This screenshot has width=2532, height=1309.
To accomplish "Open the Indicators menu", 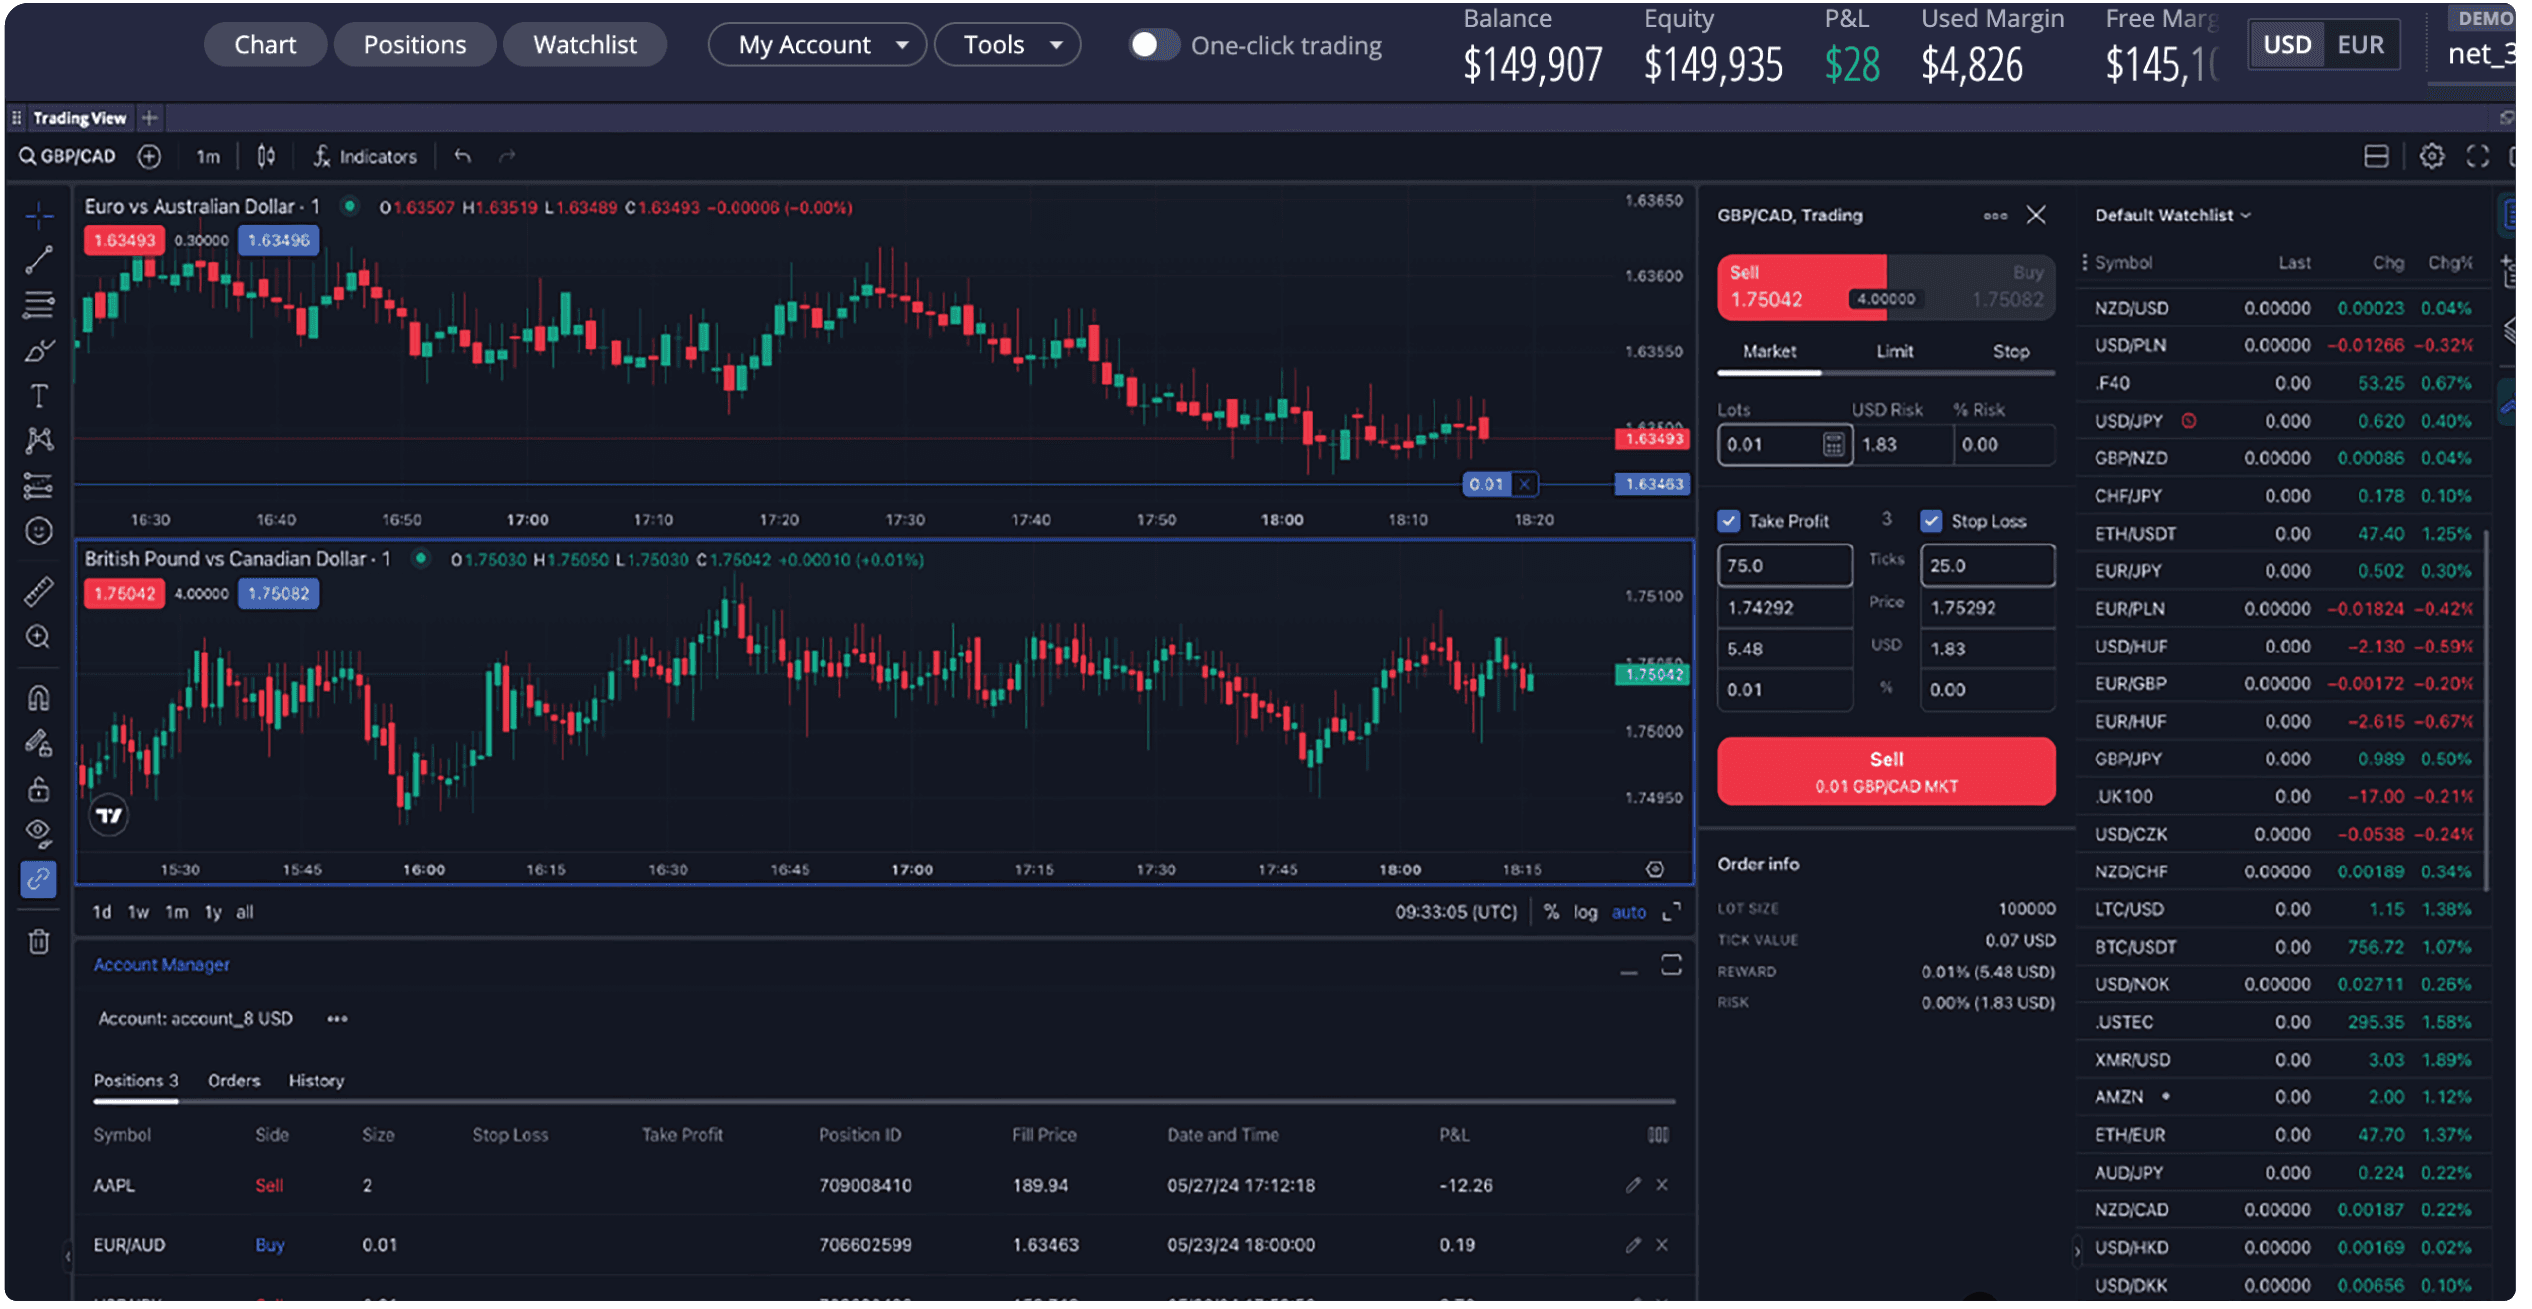I will 365,156.
